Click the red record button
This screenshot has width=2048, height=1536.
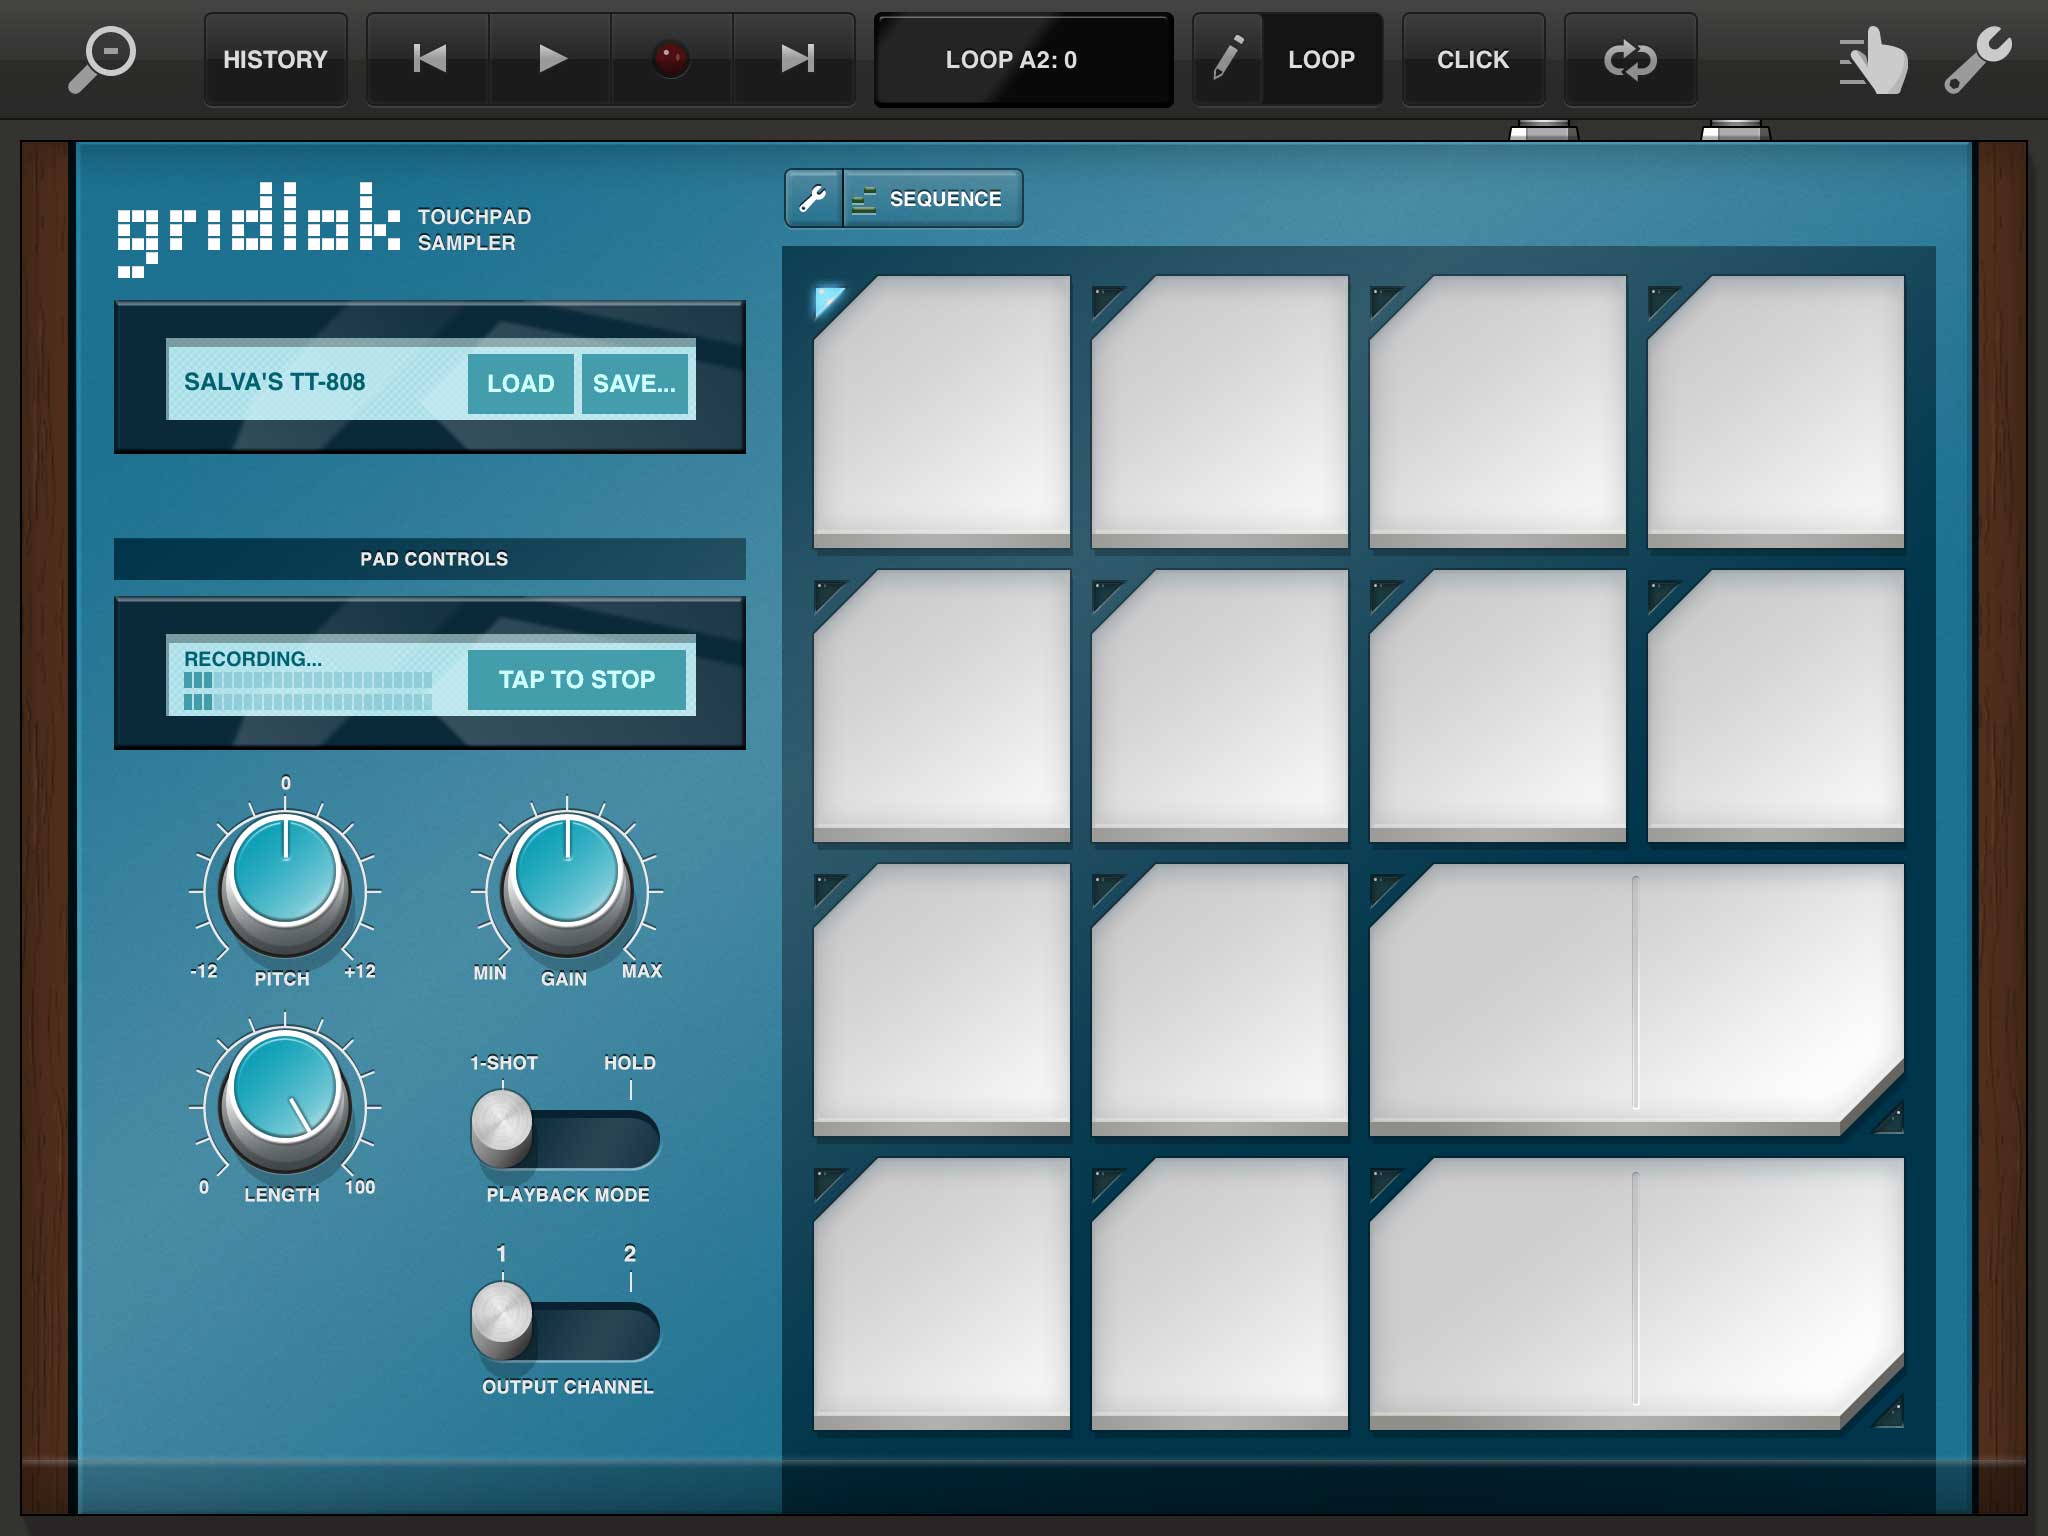[671, 59]
